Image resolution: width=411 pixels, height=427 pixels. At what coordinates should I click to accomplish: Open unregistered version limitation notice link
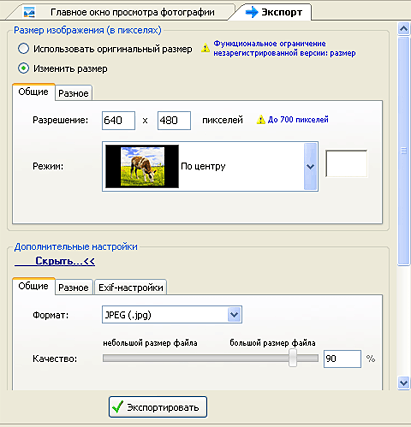tap(284, 48)
